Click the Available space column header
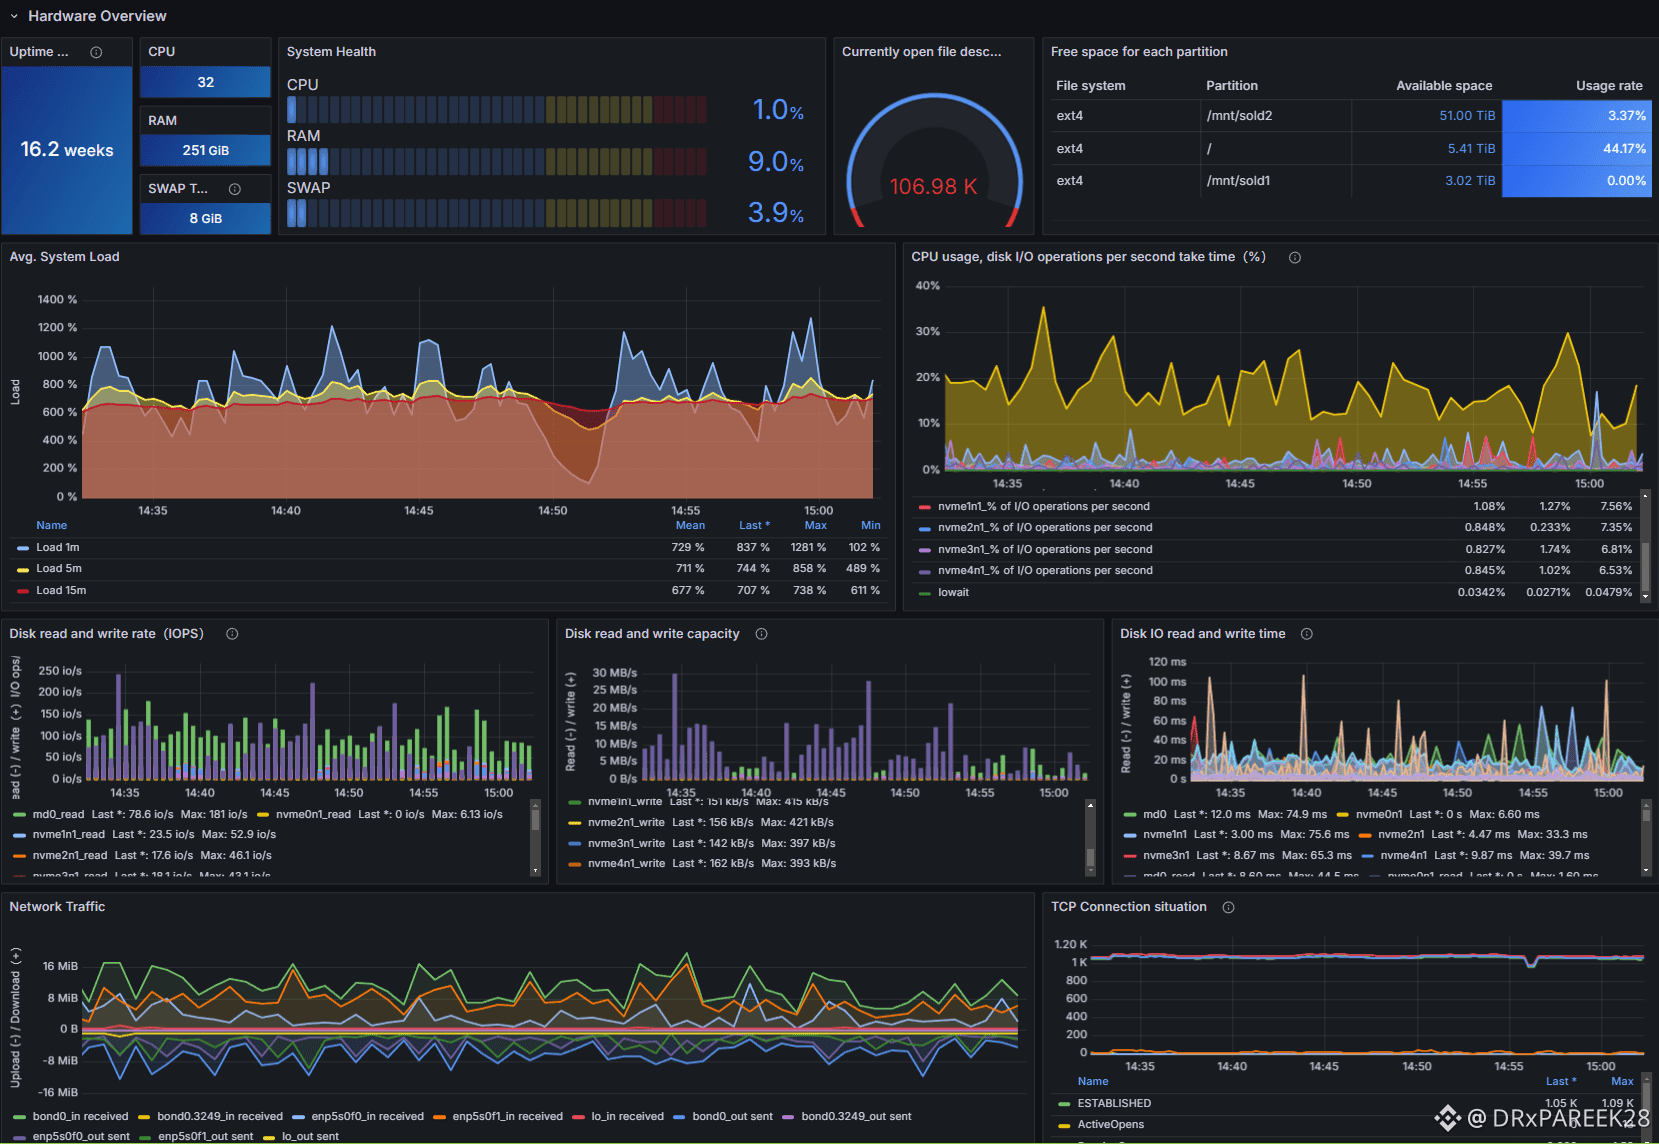Viewport: 1659px width, 1144px height. click(1443, 86)
